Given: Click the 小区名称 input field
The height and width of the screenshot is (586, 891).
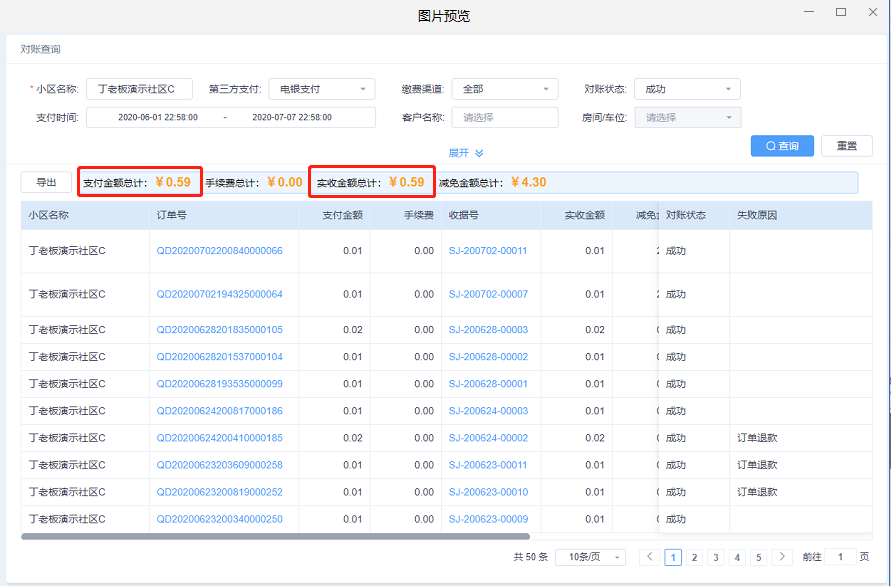Looking at the screenshot, I should coord(139,89).
